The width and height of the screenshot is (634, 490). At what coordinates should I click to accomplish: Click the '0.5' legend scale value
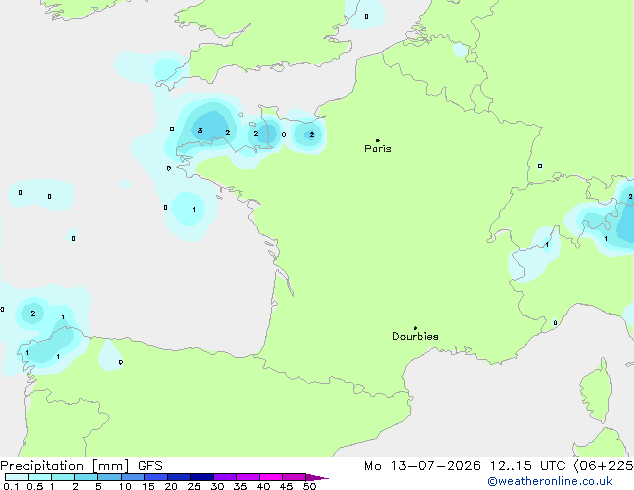(x=35, y=486)
